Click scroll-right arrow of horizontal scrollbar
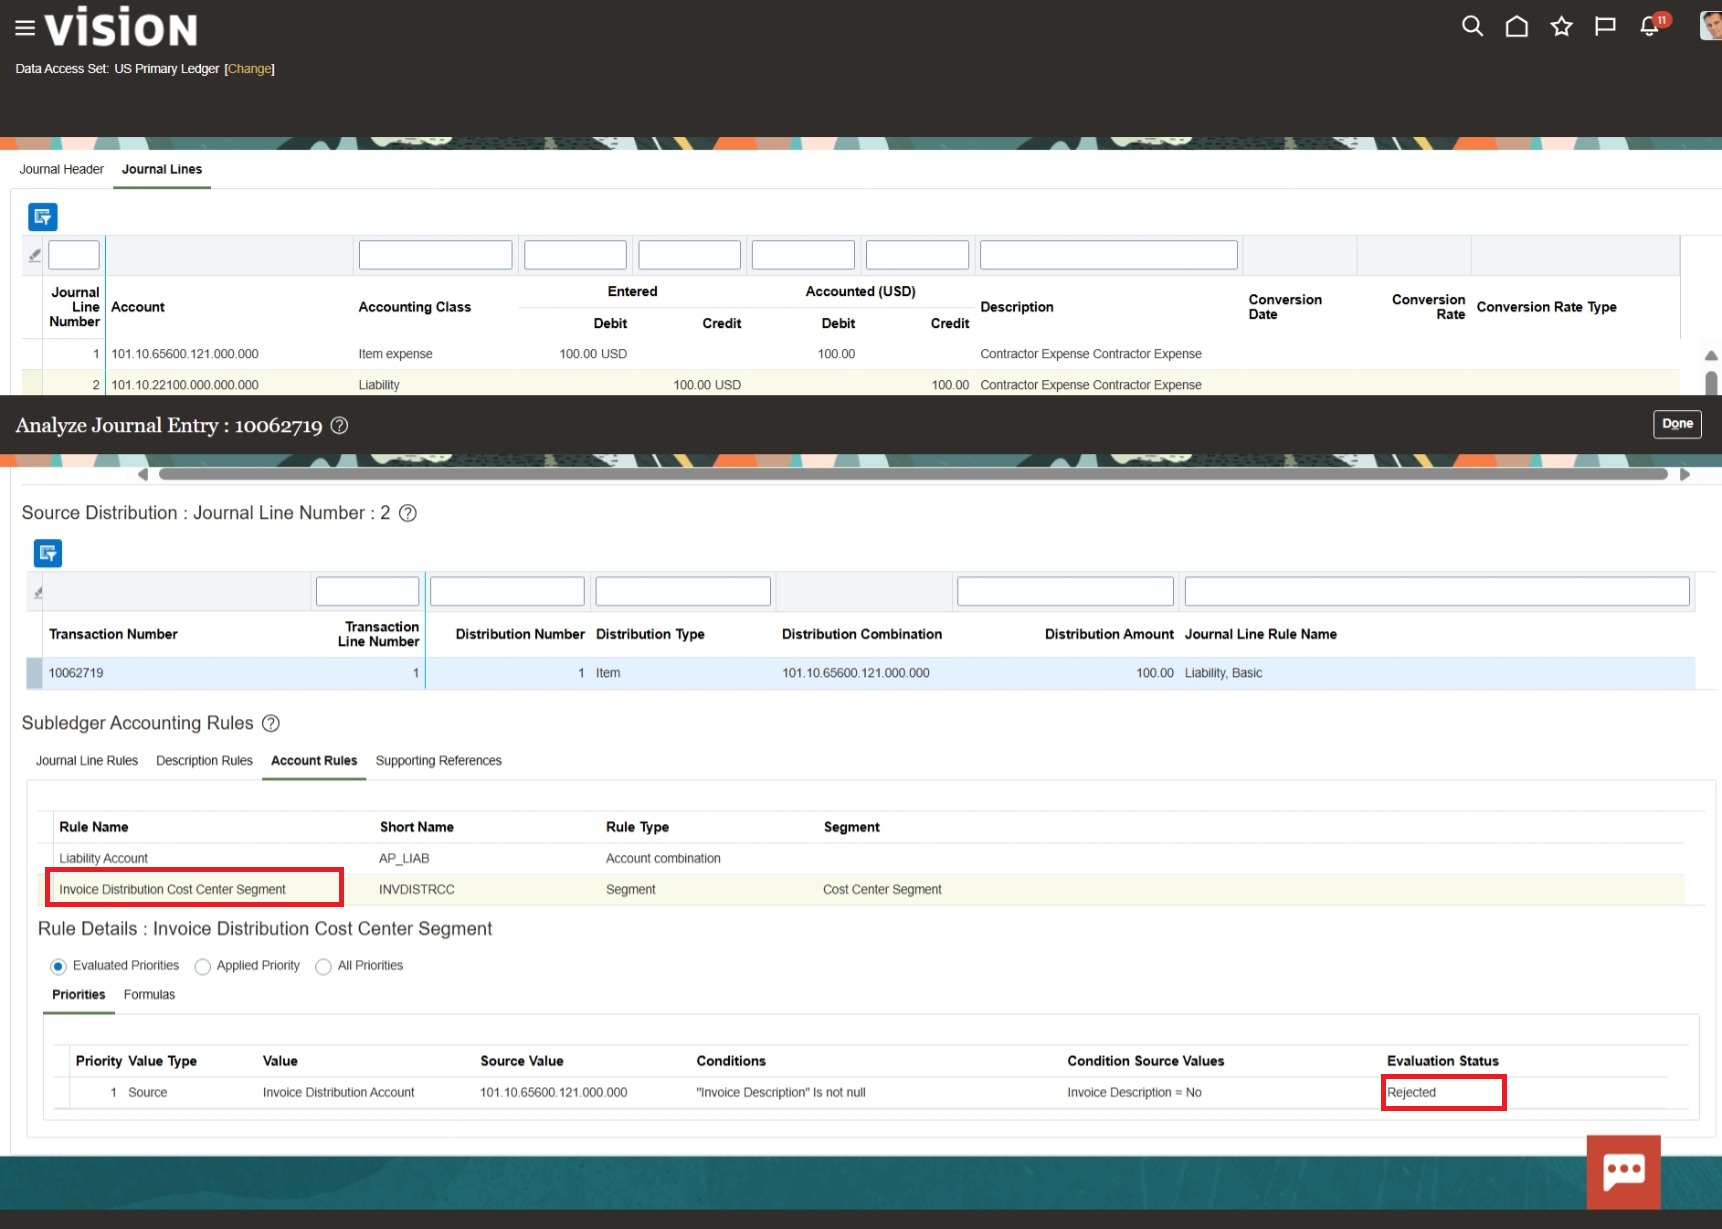Image resolution: width=1722 pixels, height=1229 pixels. (1684, 474)
